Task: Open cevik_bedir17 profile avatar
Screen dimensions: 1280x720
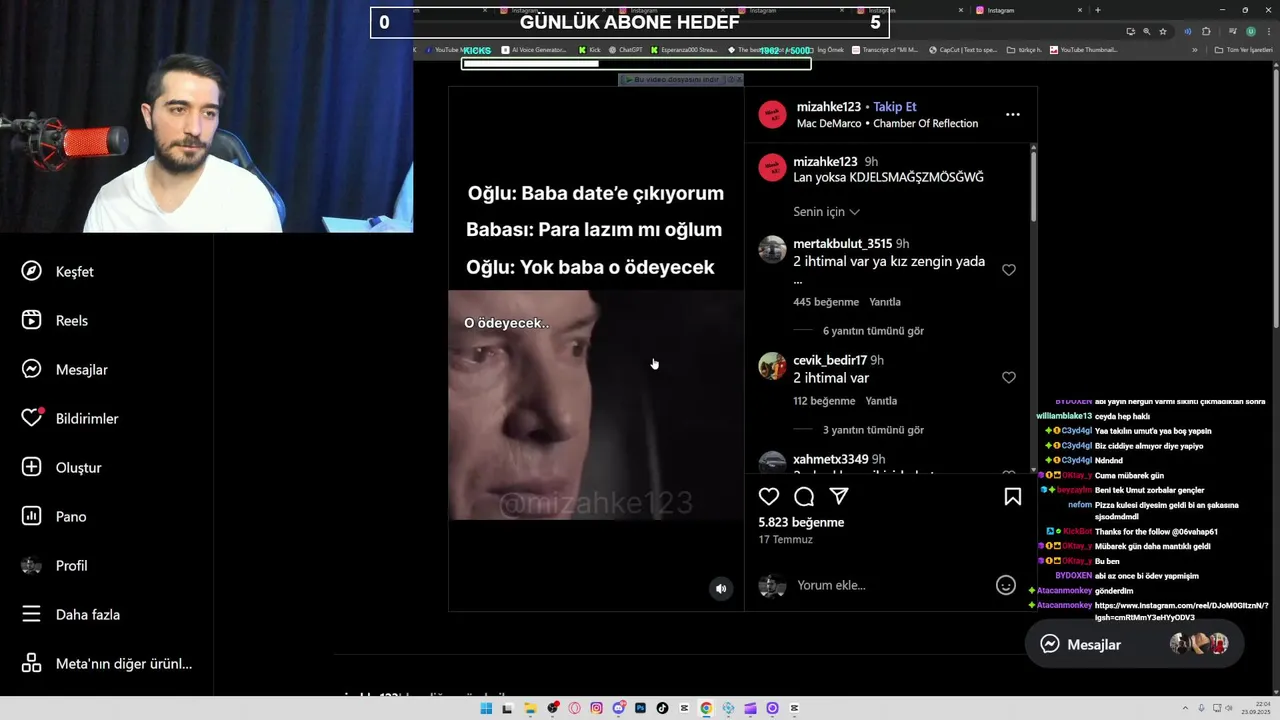Action: (772, 366)
